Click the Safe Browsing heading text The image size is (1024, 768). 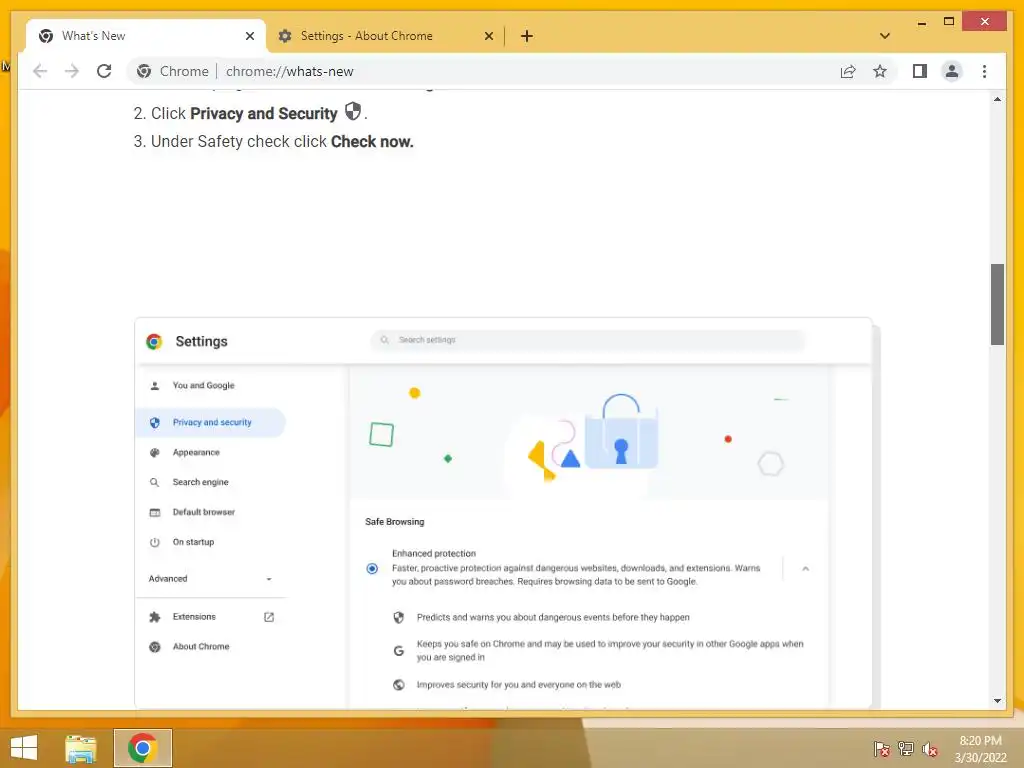(394, 522)
